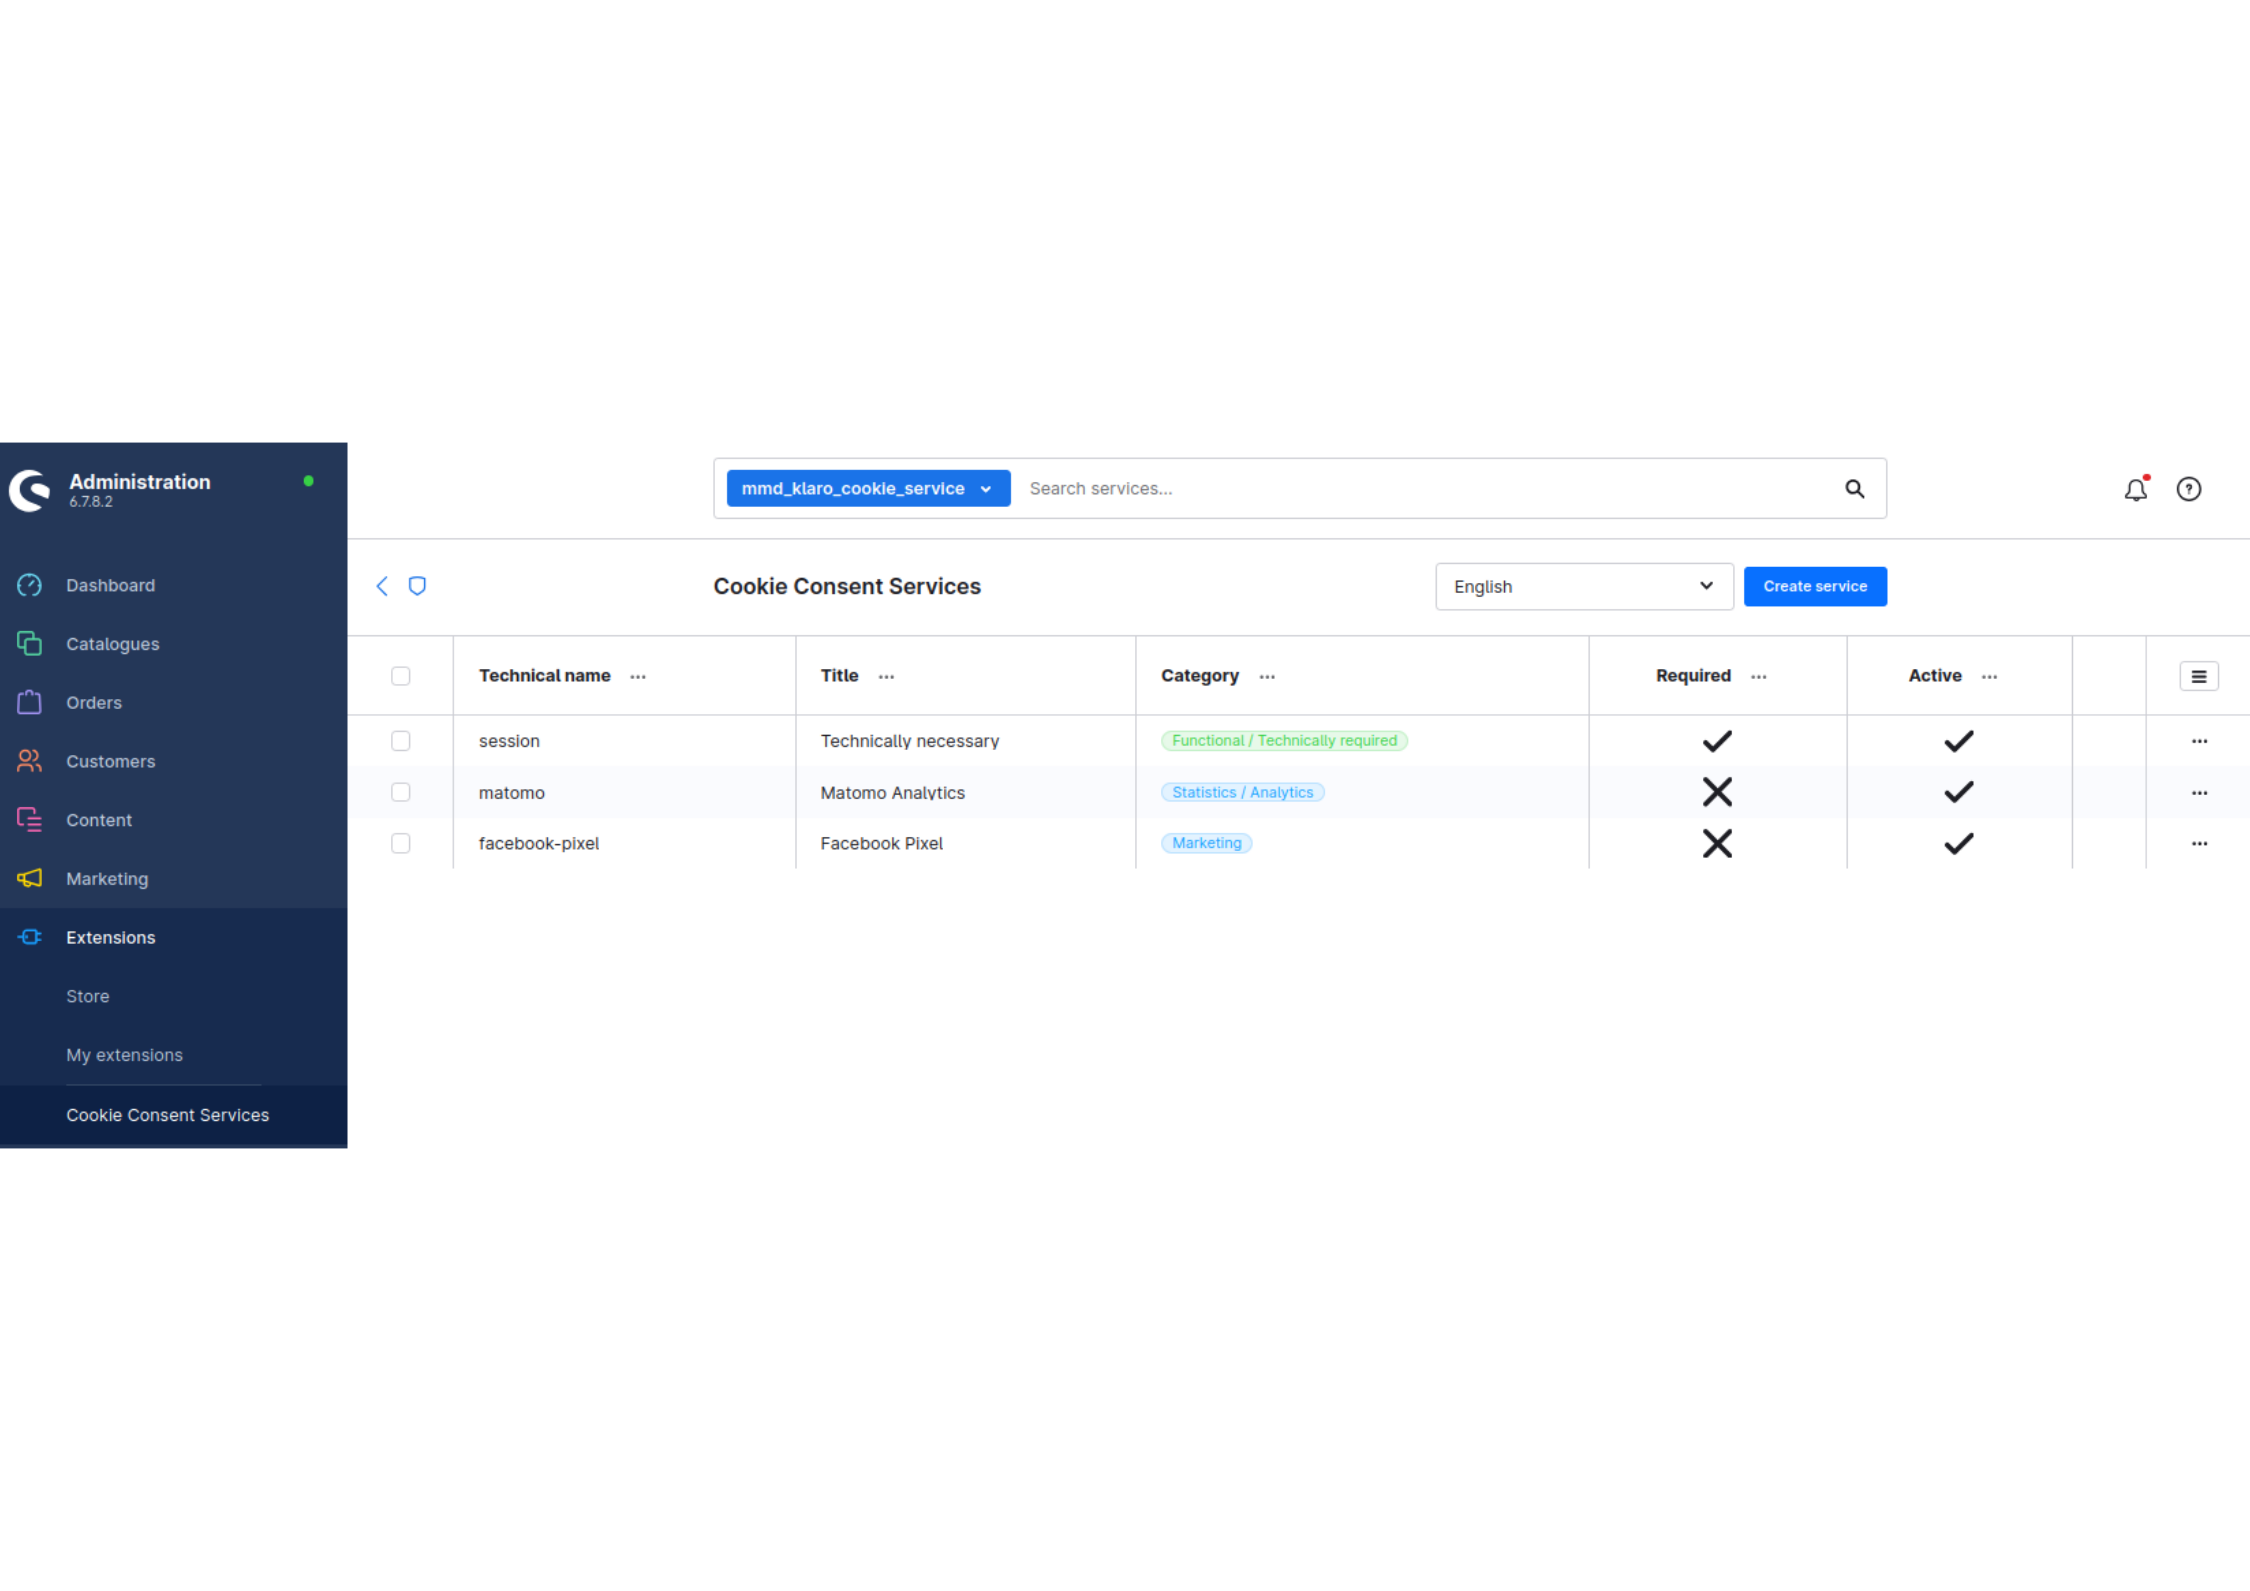Viewport: 2250px width, 1591px height.
Task: Click the Create service button
Action: coord(1815,586)
